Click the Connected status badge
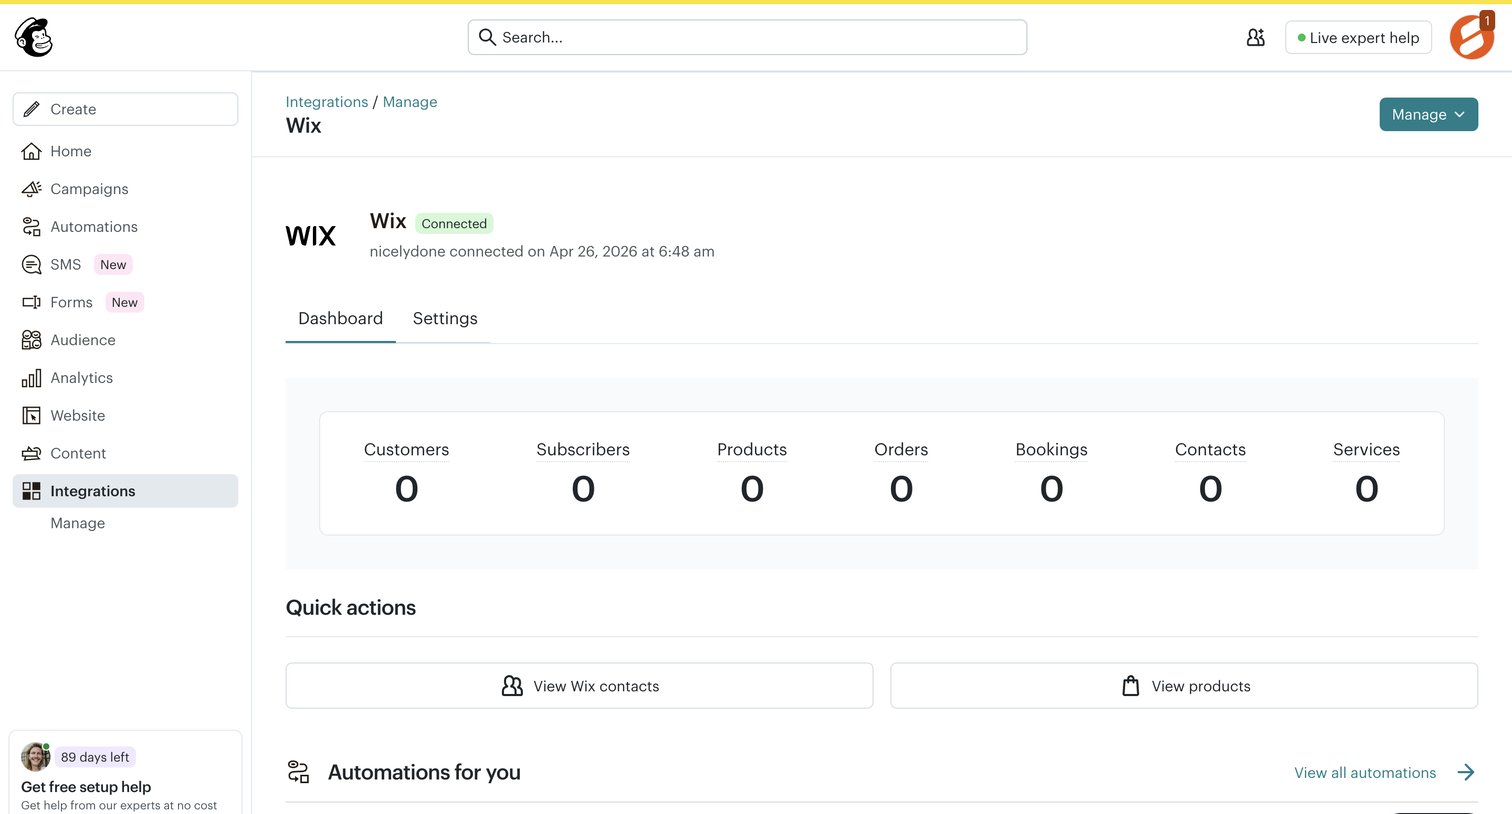This screenshot has height=814, width=1512. tap(454, 224)
